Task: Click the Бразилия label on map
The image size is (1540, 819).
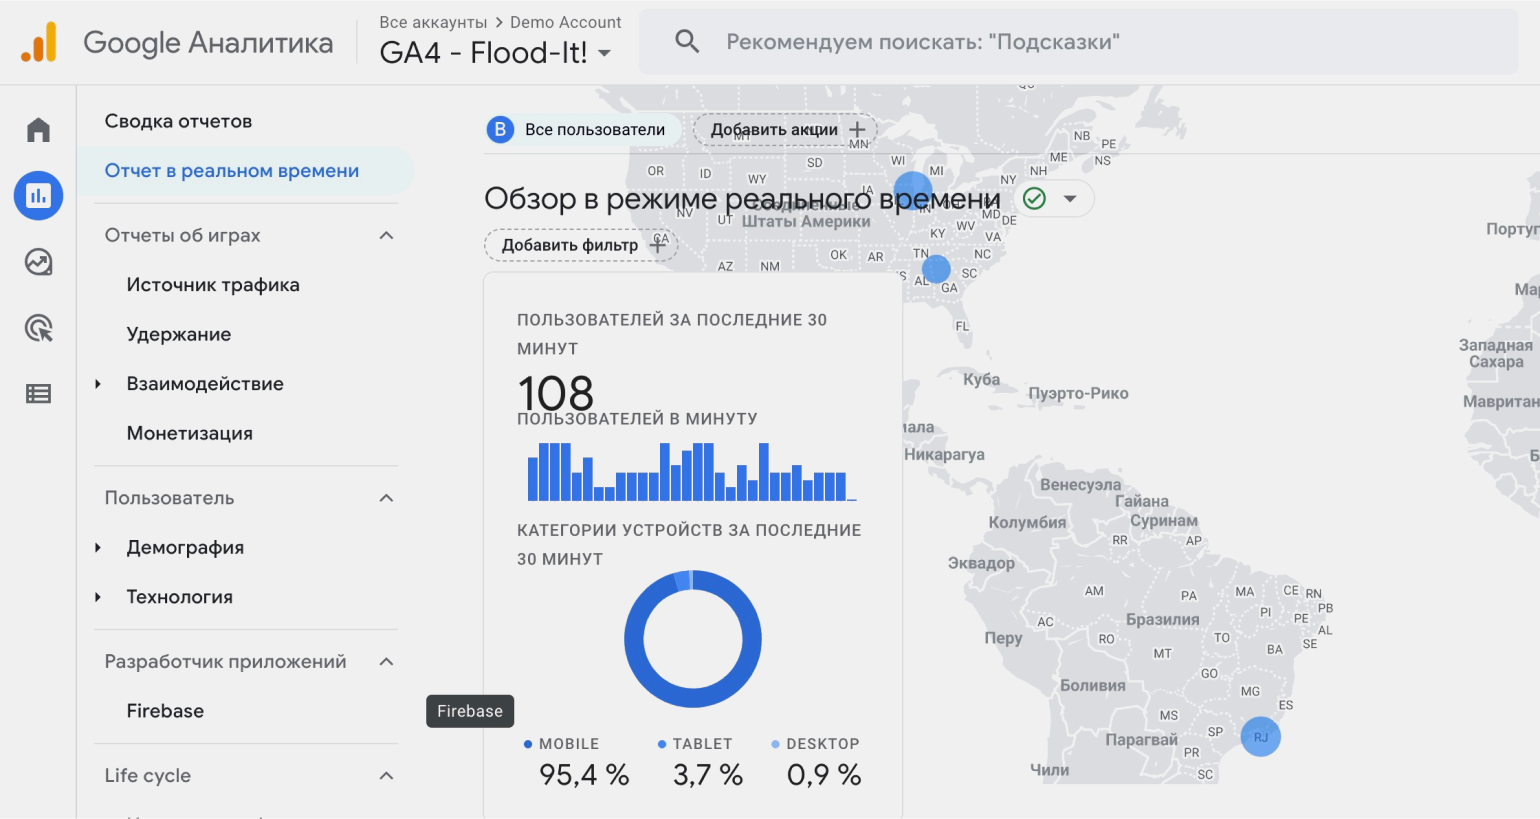Action: (1162, 620)
